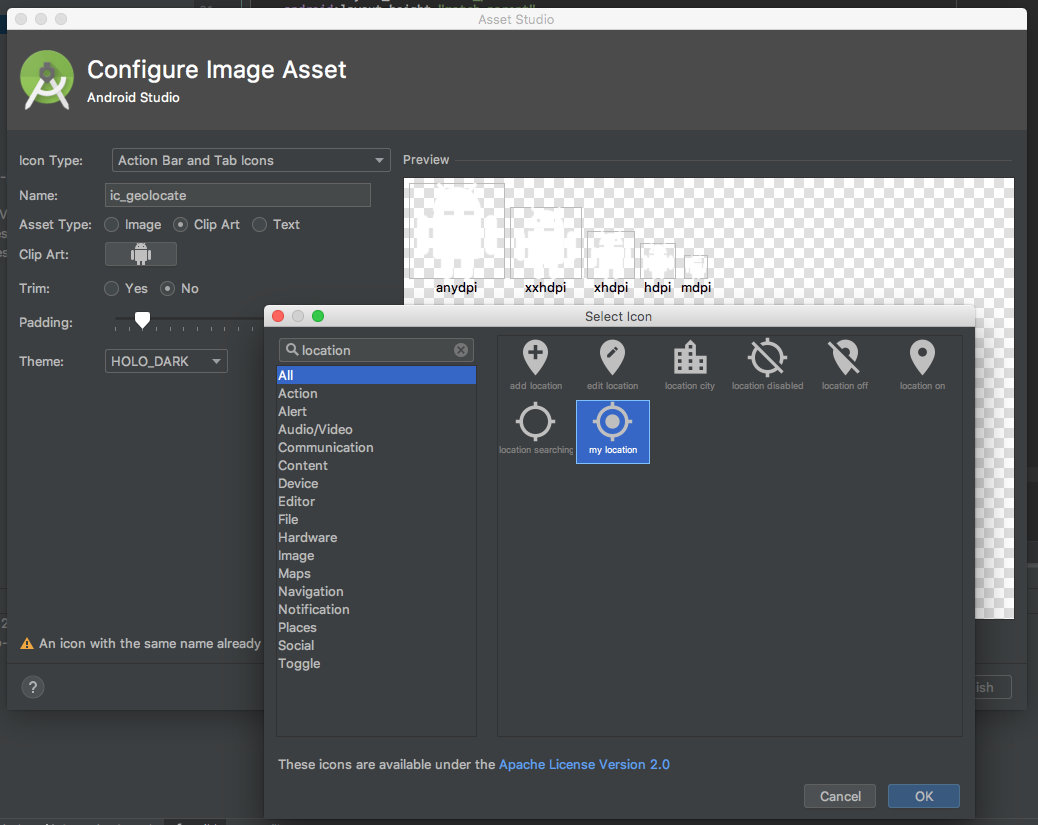Choose the edit location icon

[612, 365]
